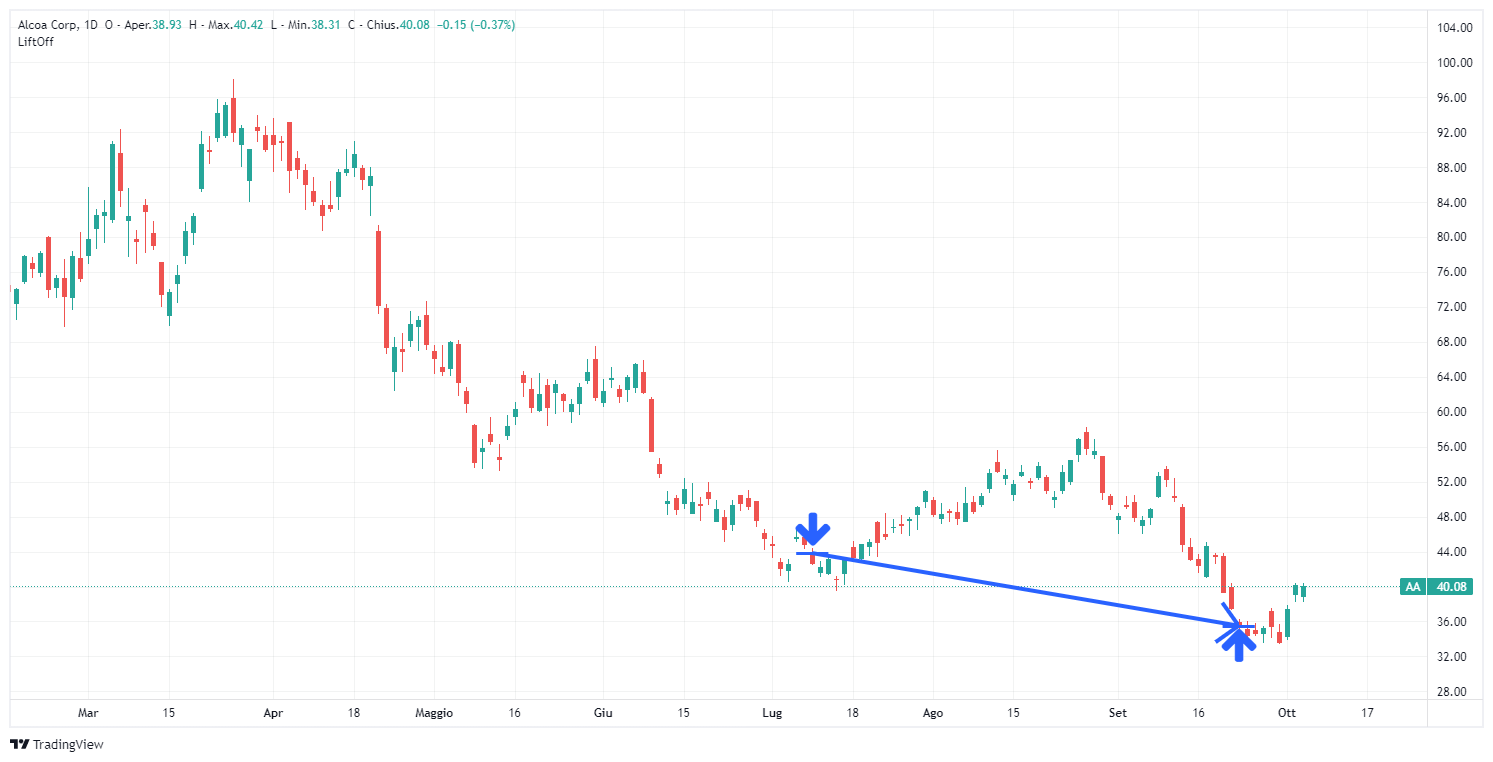The image size is (1493, 762).
Task: Select the Maggio label on the time axis
Action: [x=436, y=713]
